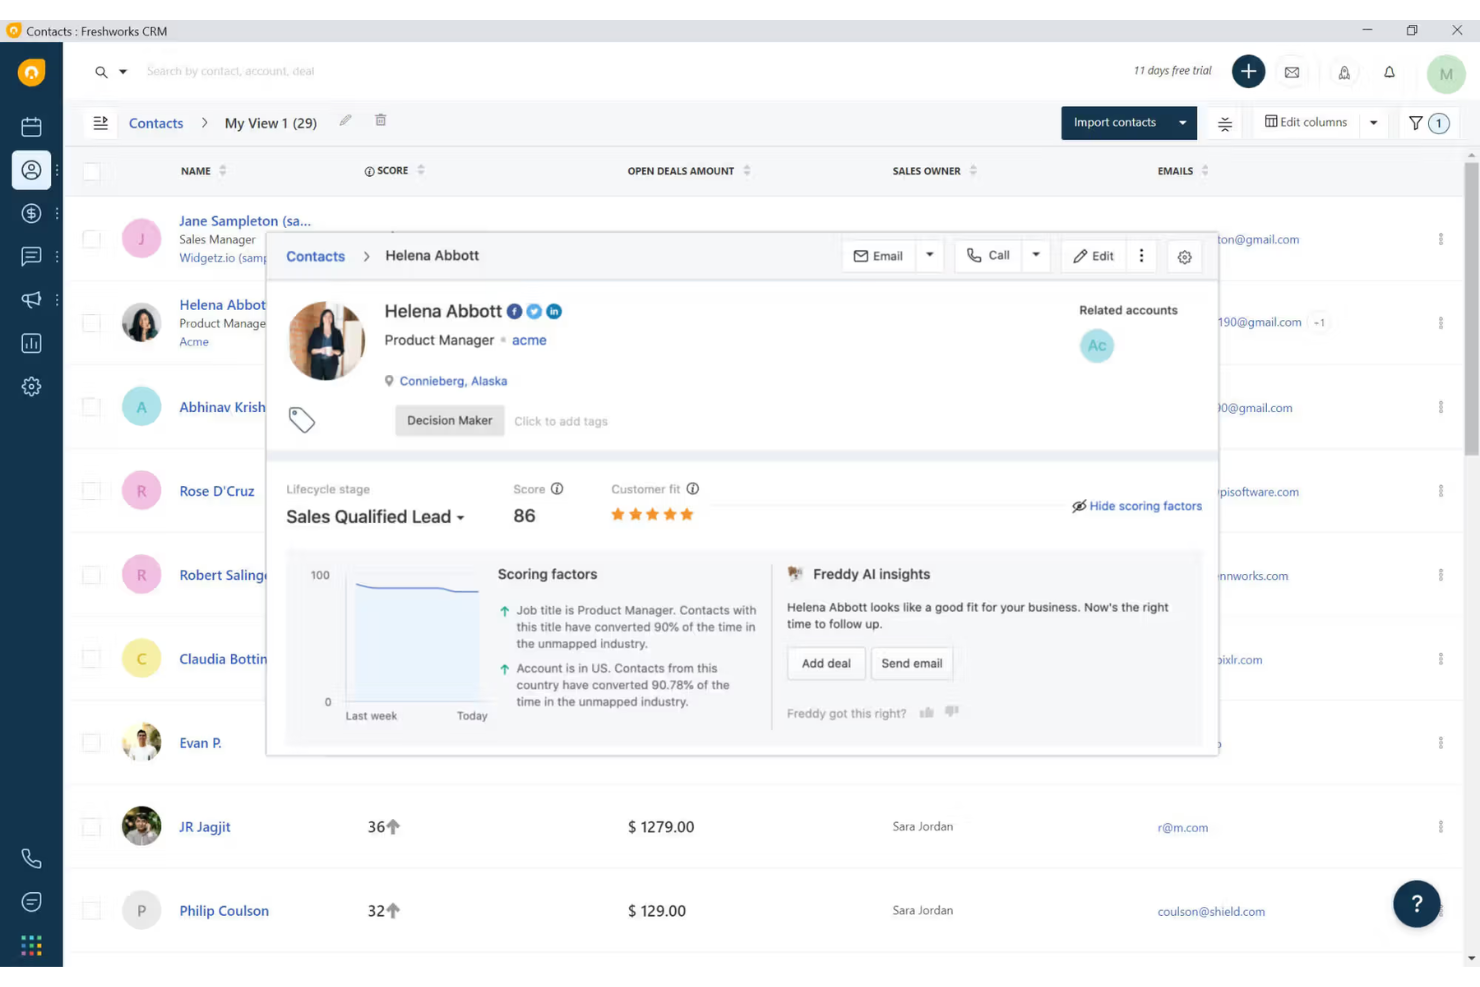
Task: Click the notifications bell icon in the top bar
Action: click(x=1389, y=72)
